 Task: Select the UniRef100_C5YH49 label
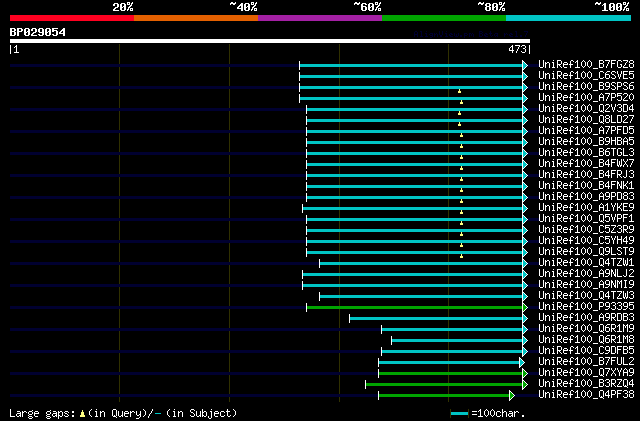[x=586, y=241]
